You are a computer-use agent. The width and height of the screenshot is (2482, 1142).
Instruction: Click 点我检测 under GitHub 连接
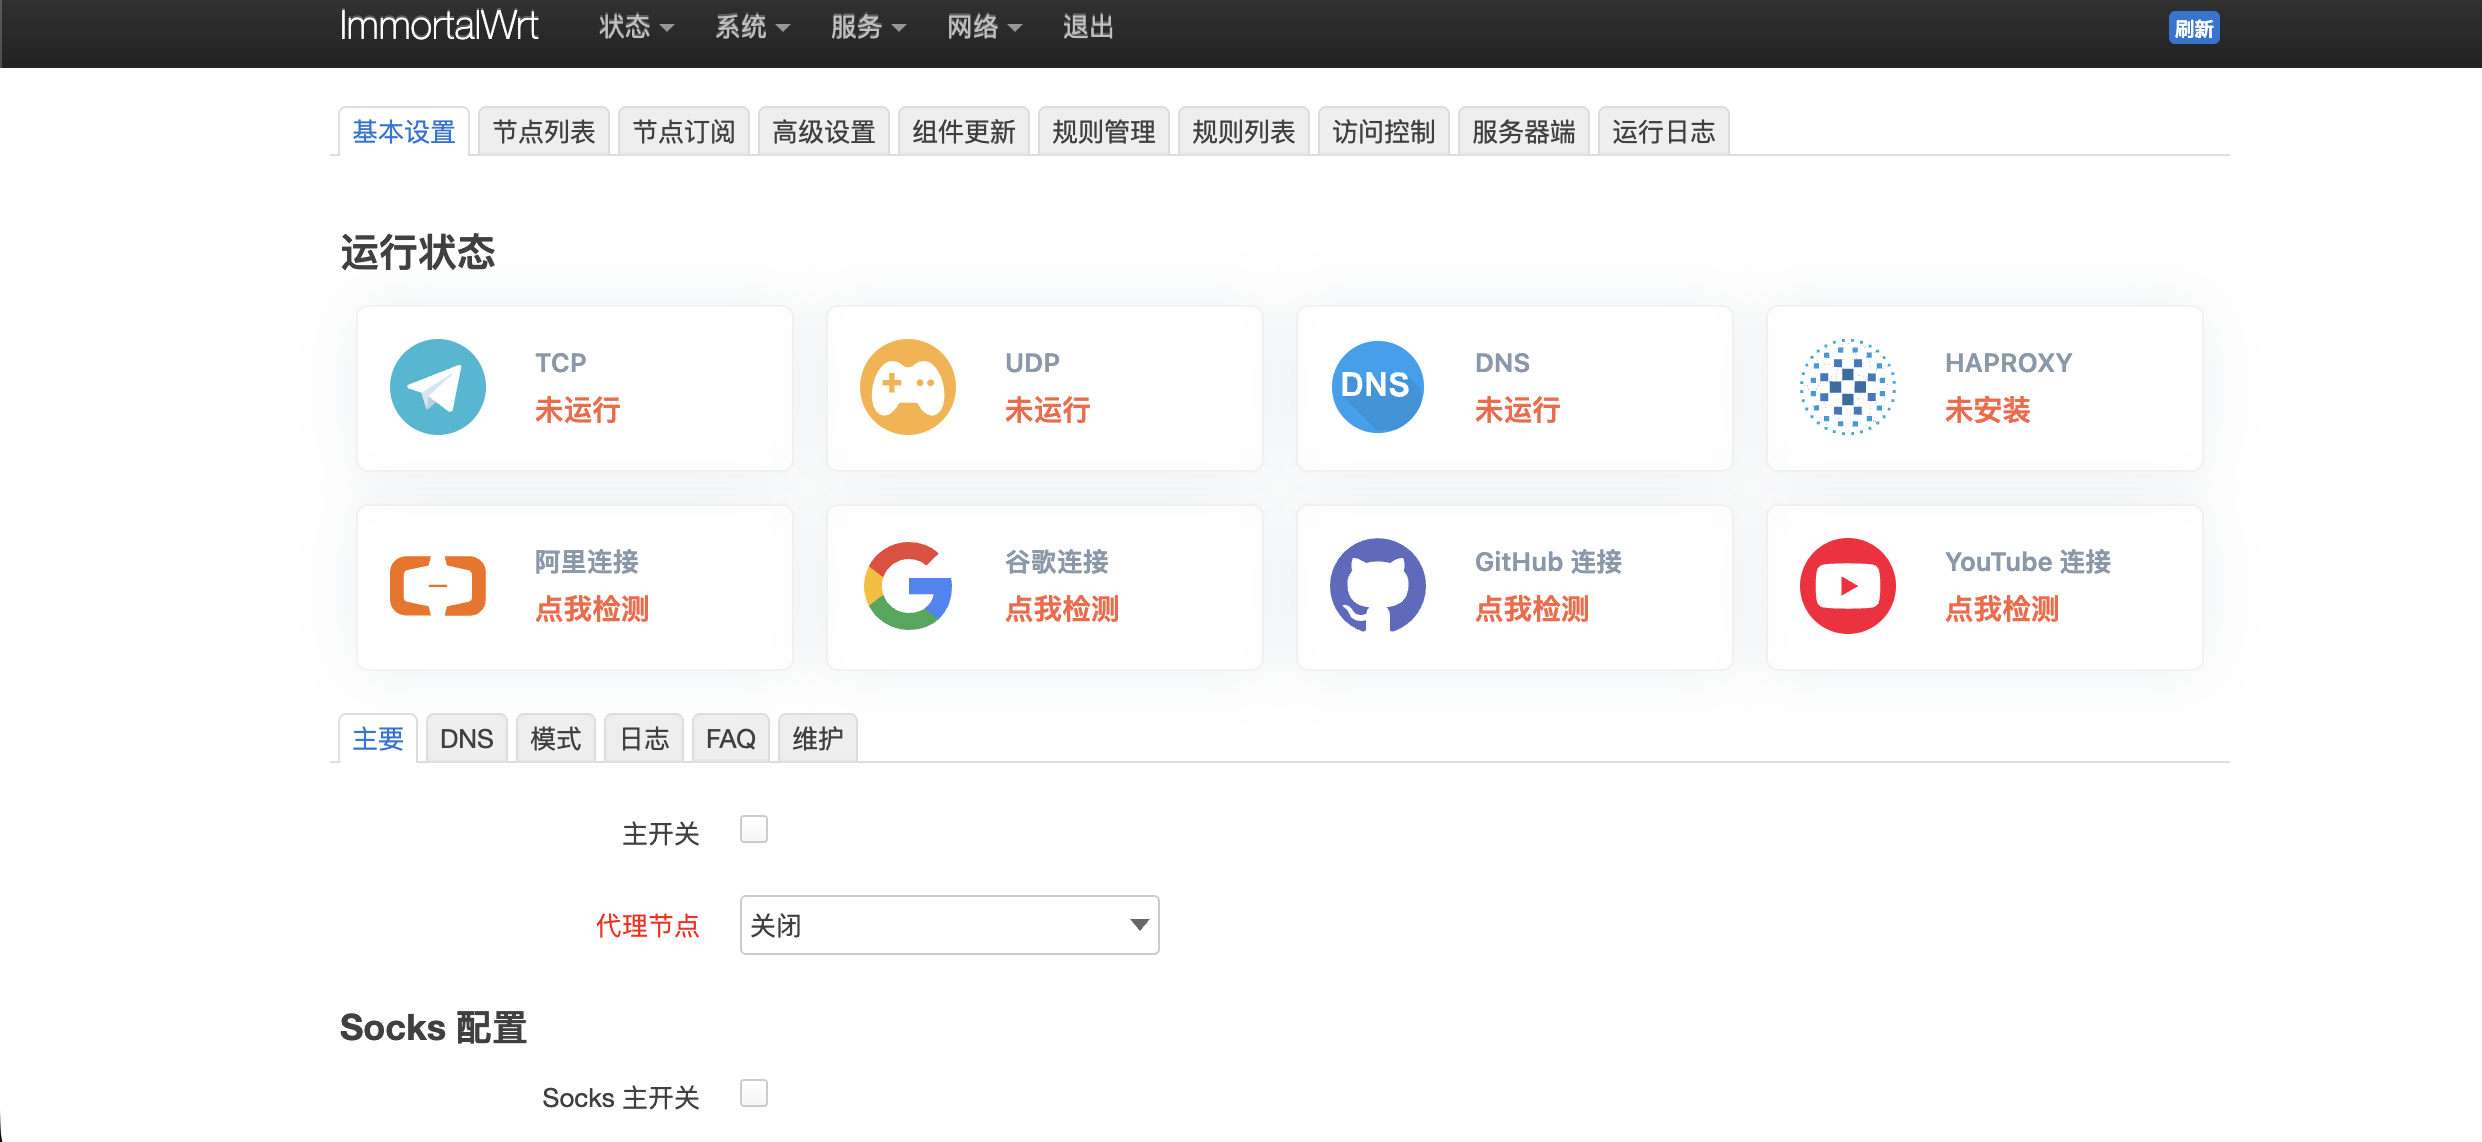click(x=1532, y=608)
